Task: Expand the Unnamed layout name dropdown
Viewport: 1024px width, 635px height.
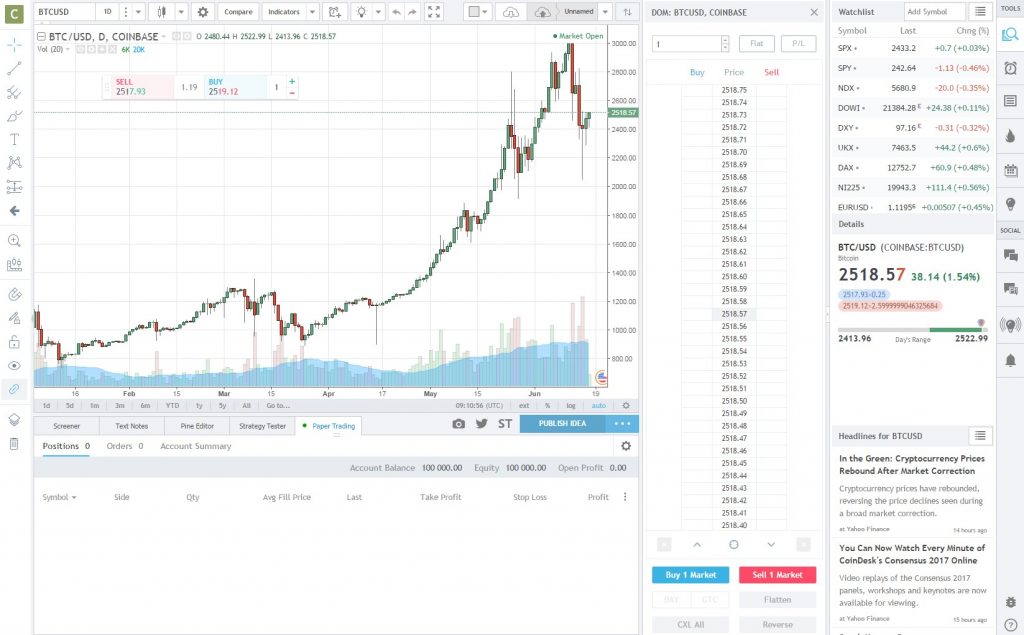Action: point(605,12)
